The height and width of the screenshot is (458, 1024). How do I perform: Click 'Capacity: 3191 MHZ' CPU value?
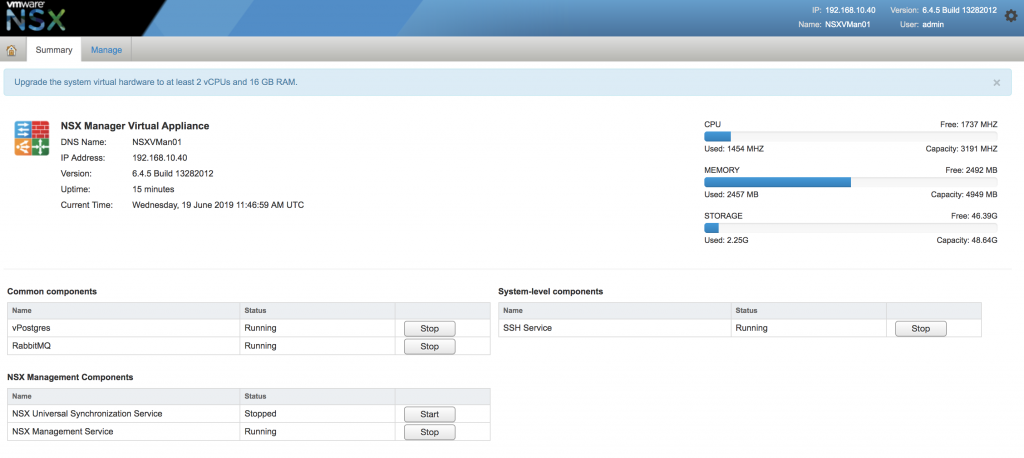pos(961,149)
